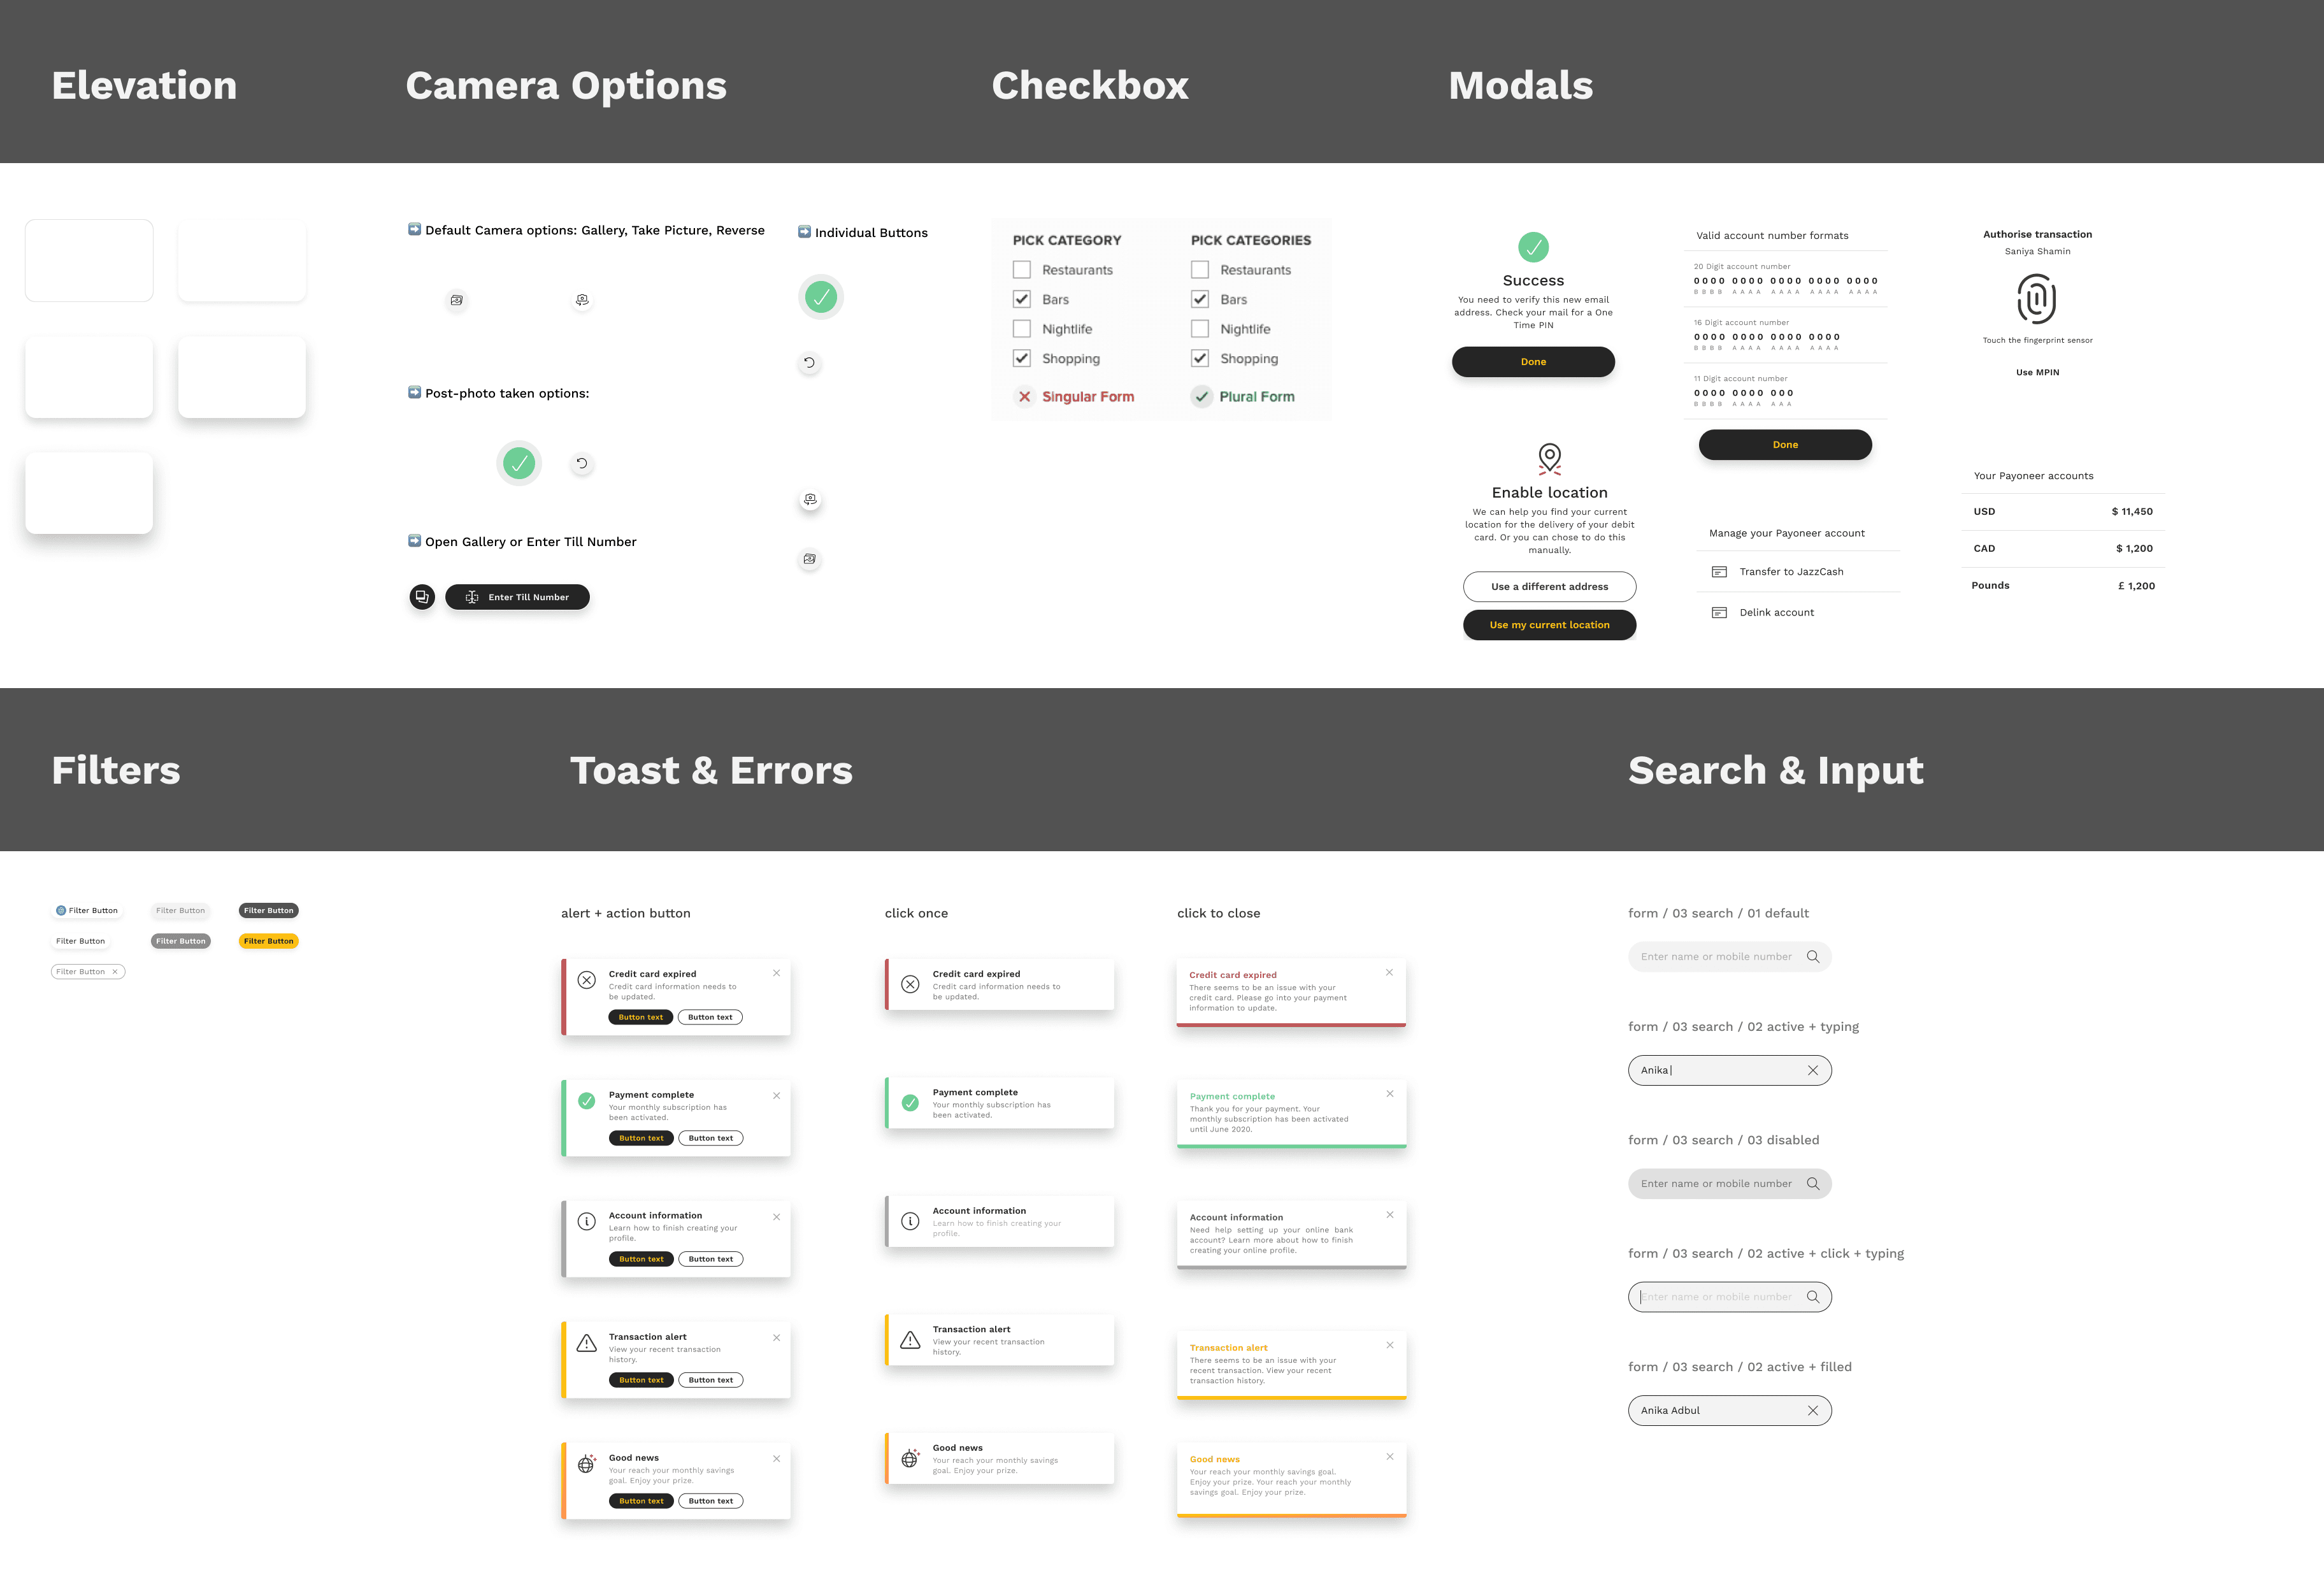Click magnifier icon in default search field
Image resolution: width=2324 pixels, height=1582 pixels.
click(x=1812, y=956)
